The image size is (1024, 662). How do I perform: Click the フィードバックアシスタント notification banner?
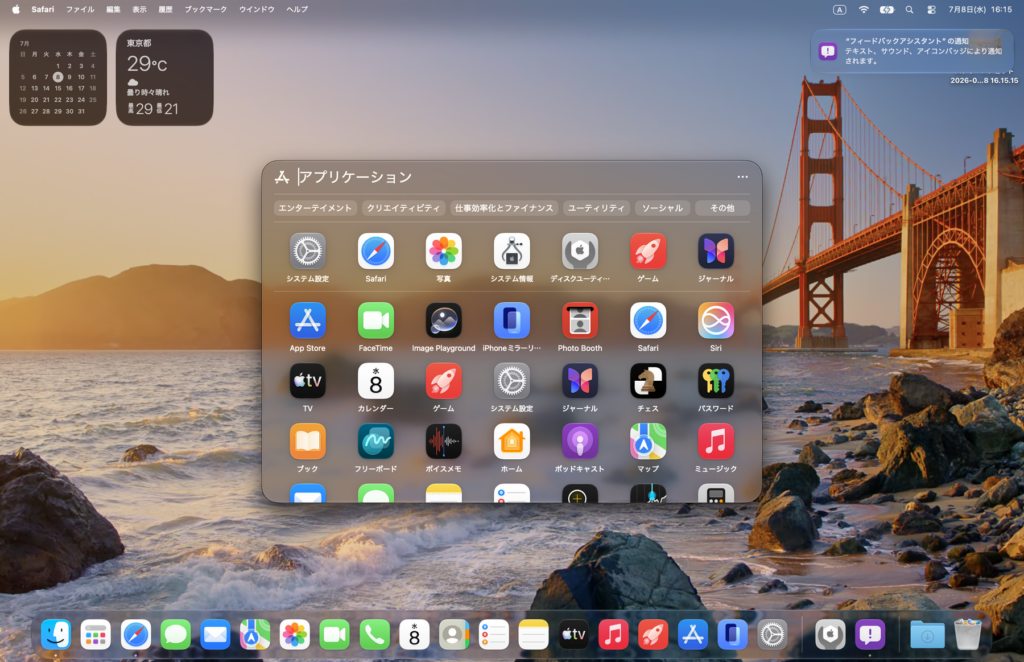click(912, 51)
